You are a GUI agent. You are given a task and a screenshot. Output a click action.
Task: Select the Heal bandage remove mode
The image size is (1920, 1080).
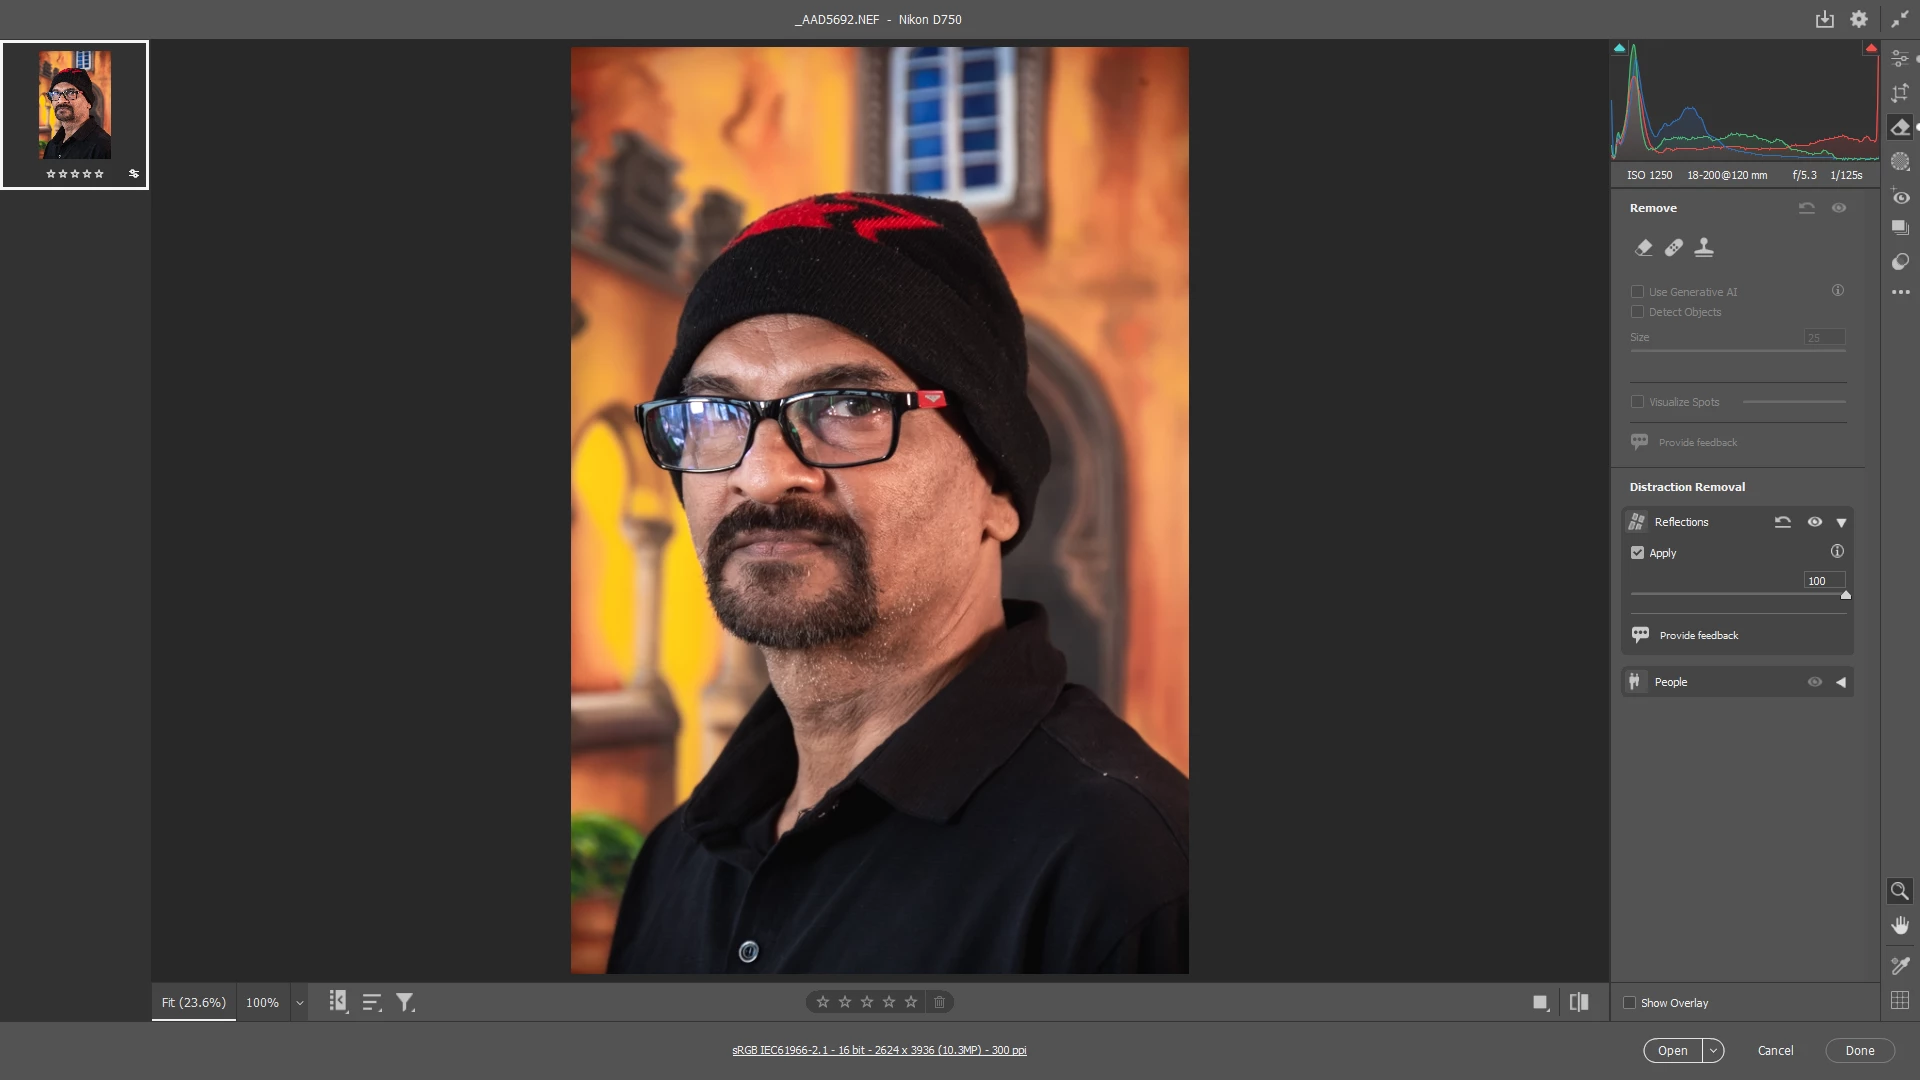coord(1673,247)
